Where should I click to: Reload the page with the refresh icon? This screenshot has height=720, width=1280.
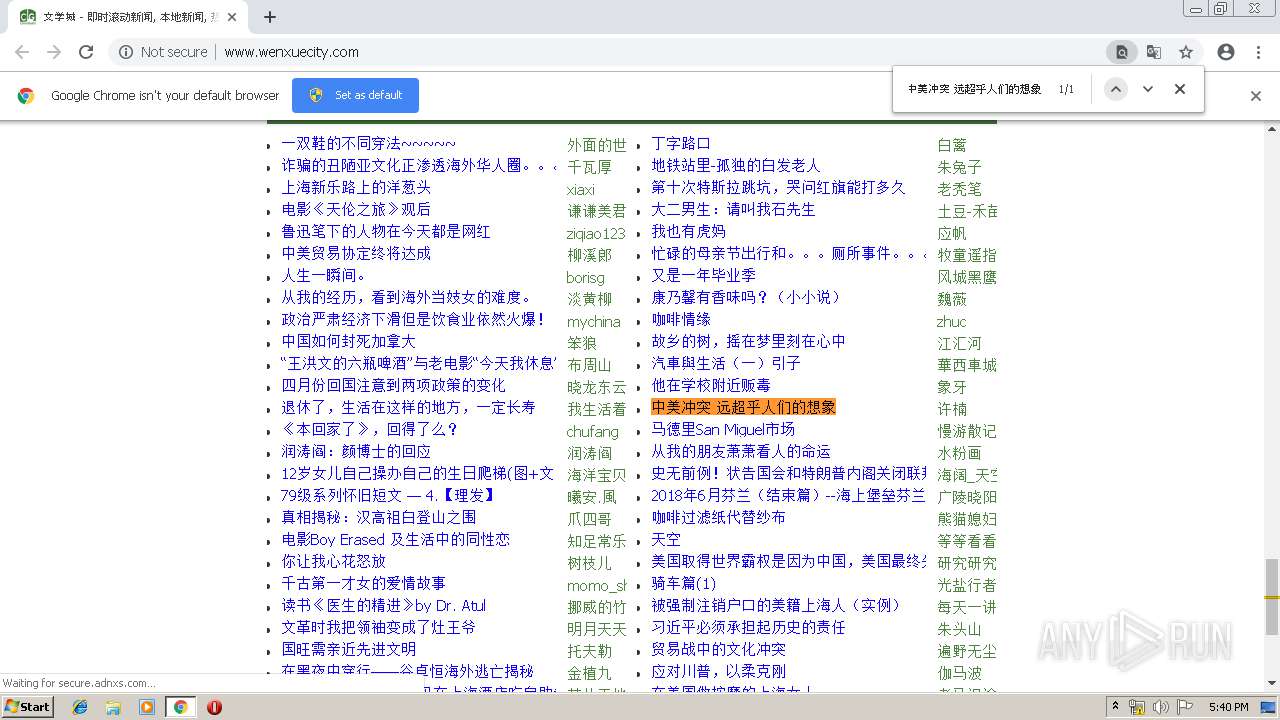click(x=86, y=52)
